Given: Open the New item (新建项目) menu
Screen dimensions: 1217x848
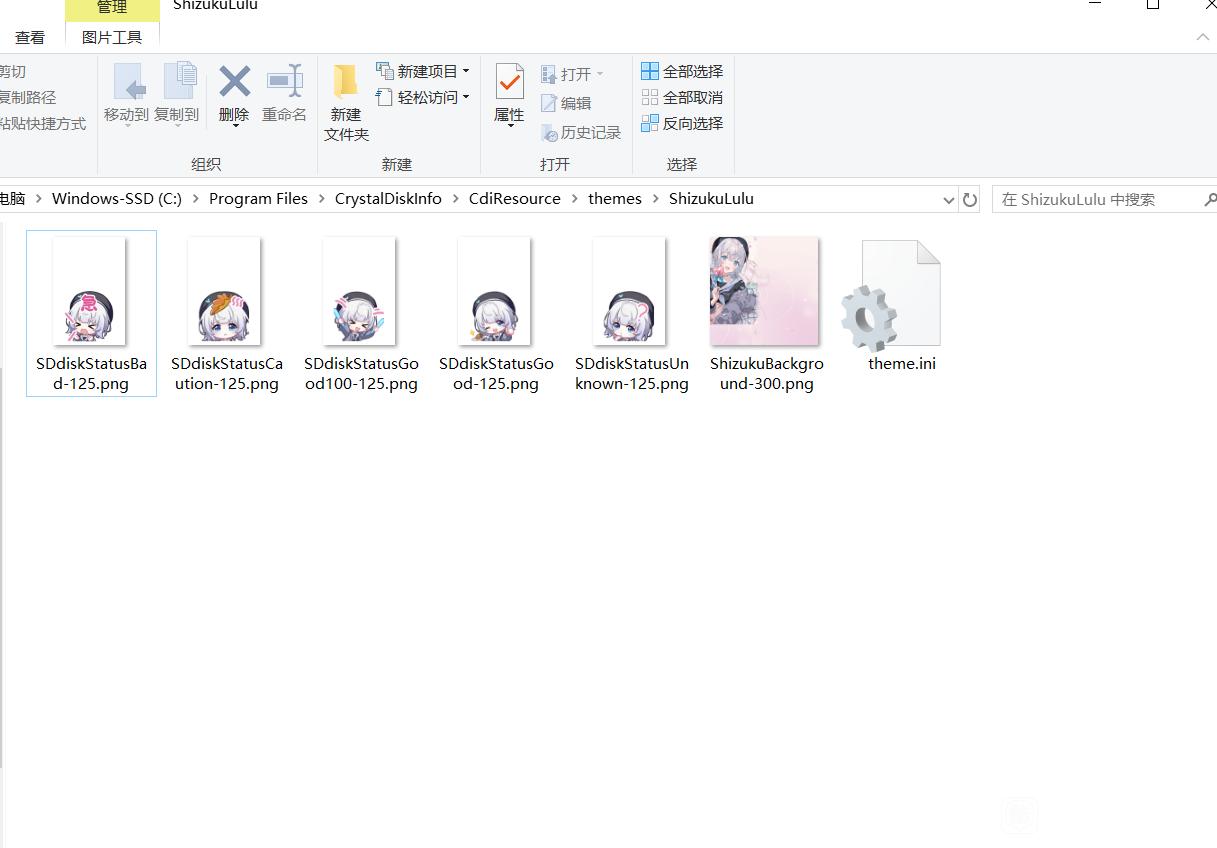Looking at the screenshot, I should [422, 71].
